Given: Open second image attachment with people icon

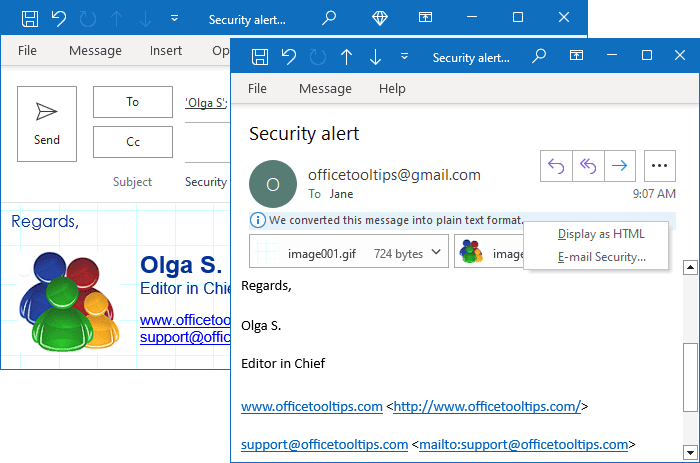Looking at the screenshot, I should click(489, 251).
